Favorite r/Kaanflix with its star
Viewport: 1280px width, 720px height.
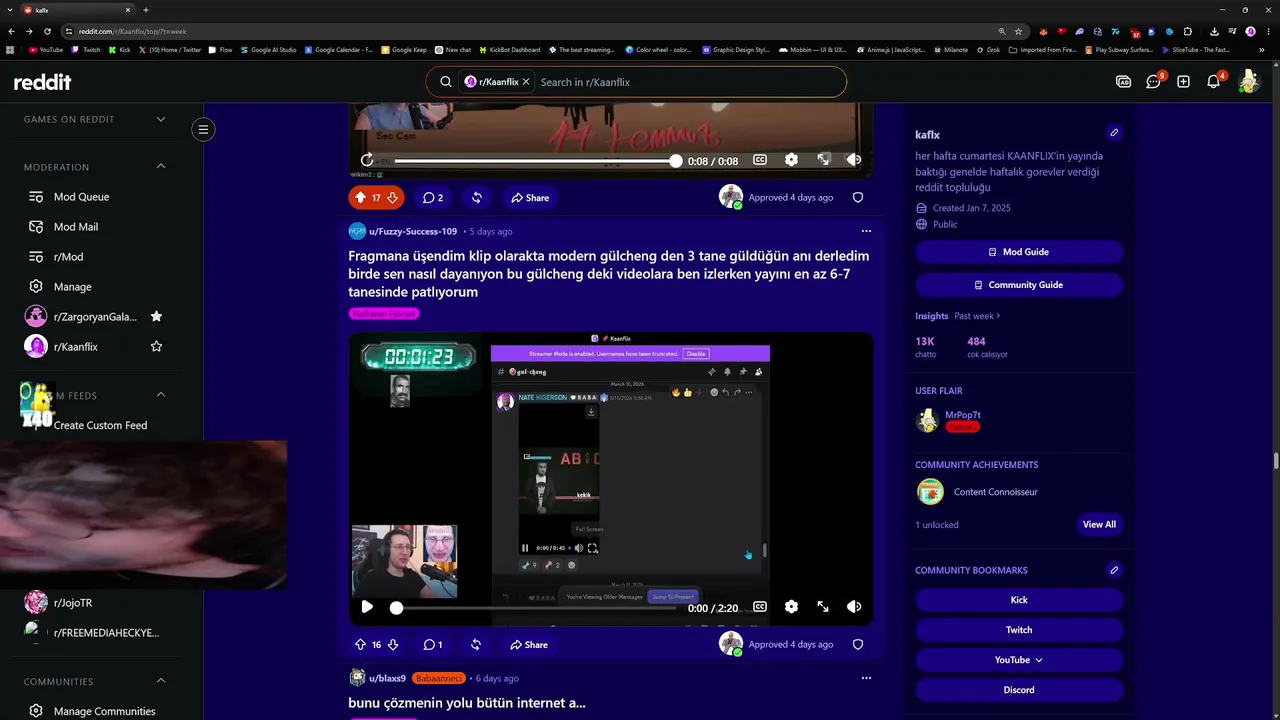pyautogui.click(x=156, y=347)
